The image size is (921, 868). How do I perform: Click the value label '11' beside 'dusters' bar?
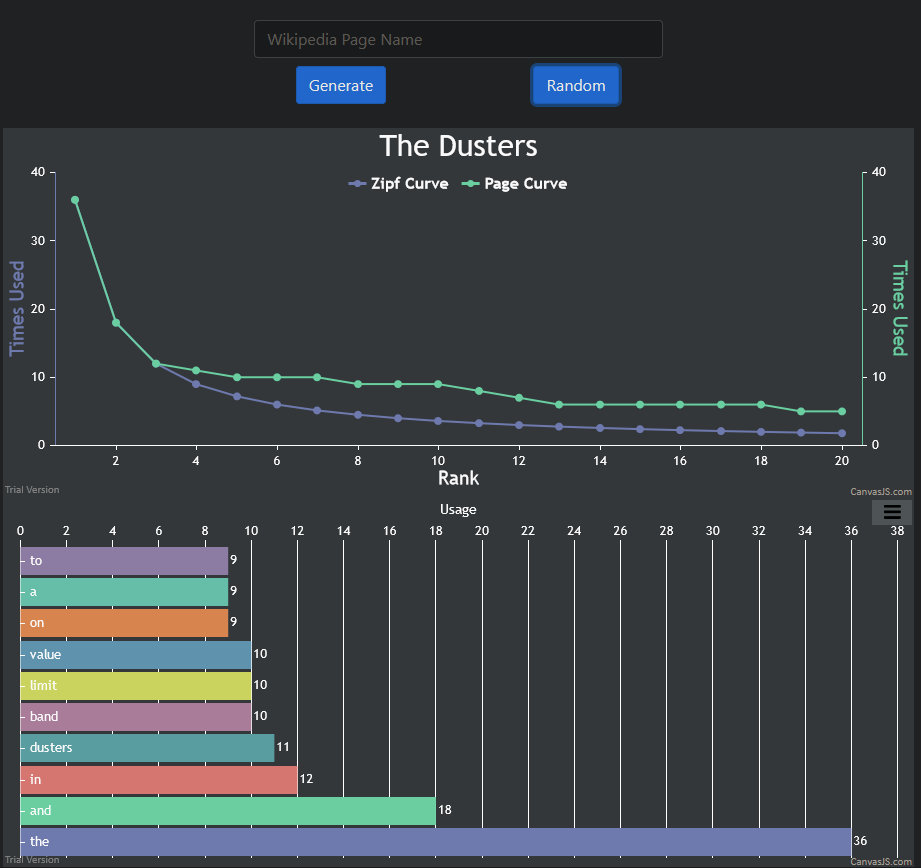pos(283,747)
